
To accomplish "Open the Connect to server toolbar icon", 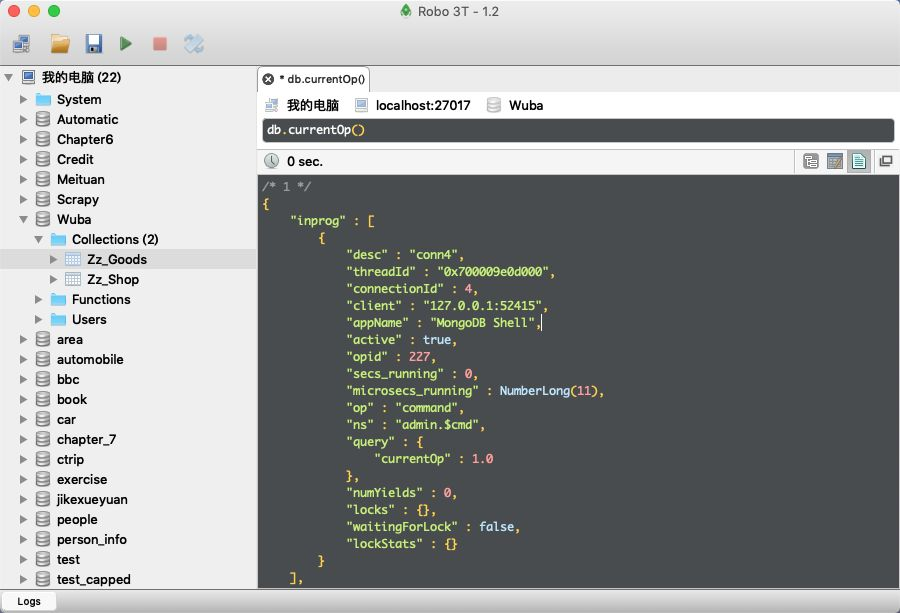I will [22, 44].
